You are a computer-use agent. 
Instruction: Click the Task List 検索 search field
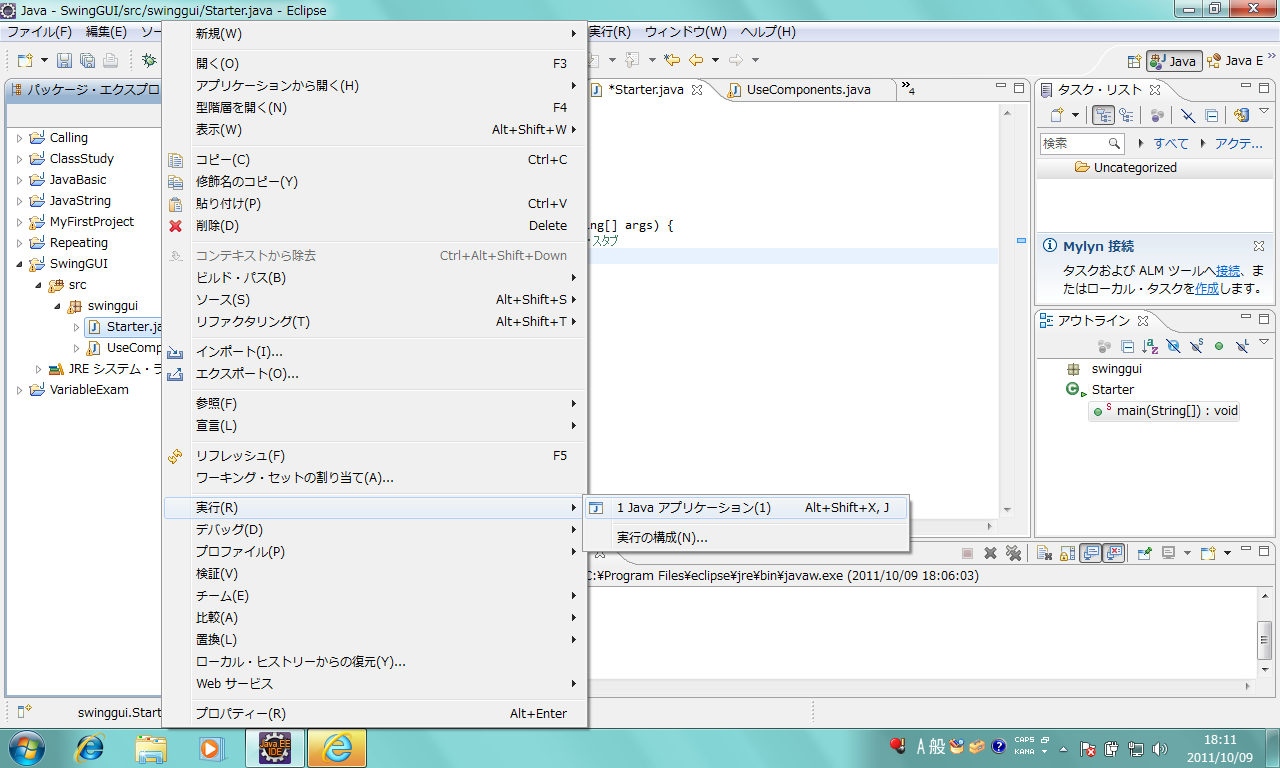click(1073, 144)
